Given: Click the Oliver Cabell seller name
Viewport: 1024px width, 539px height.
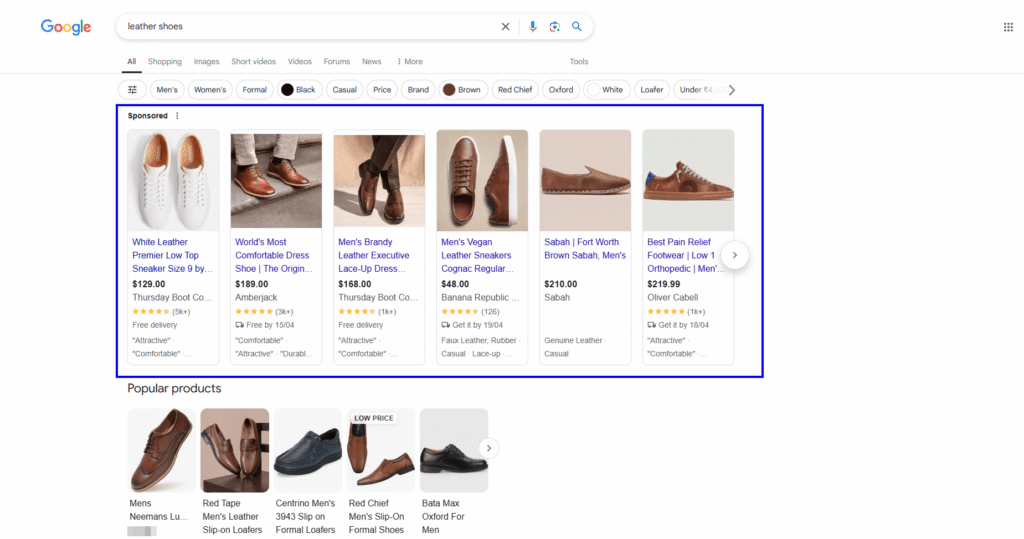Looking at the screenshot, I should point(673,297).
